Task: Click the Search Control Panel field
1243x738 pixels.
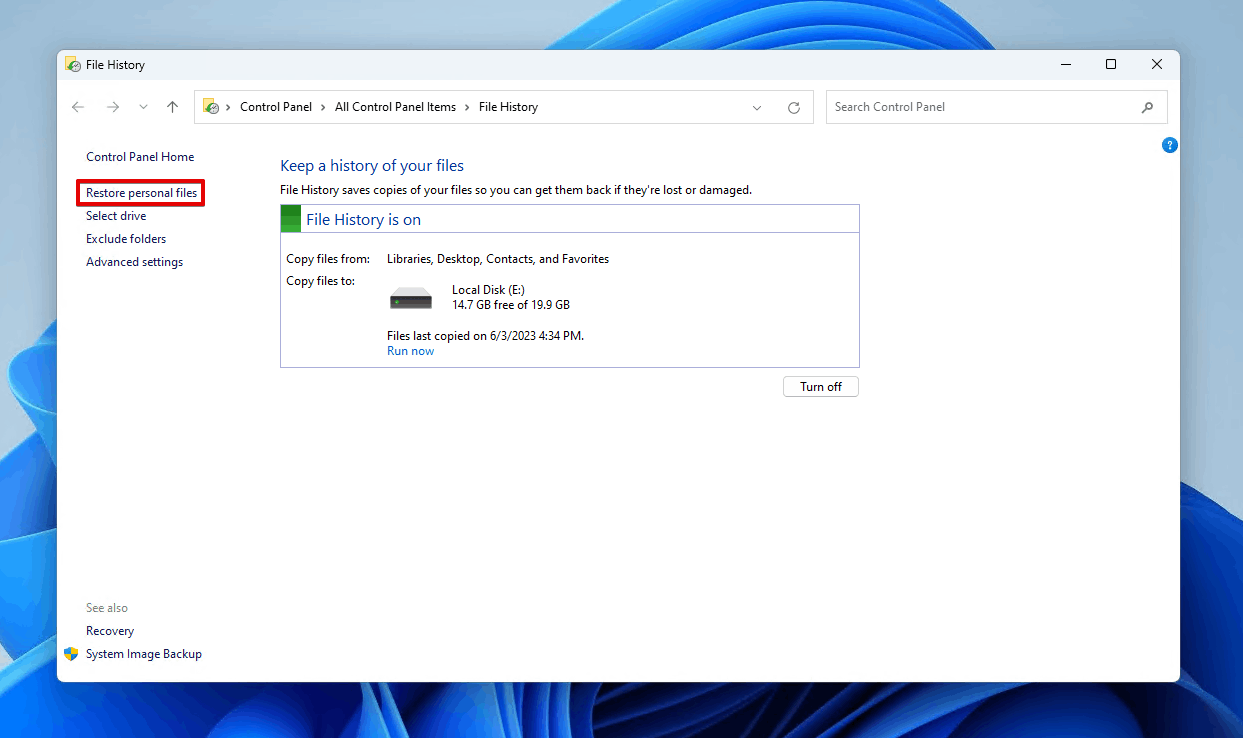Action: coord(980,107)
